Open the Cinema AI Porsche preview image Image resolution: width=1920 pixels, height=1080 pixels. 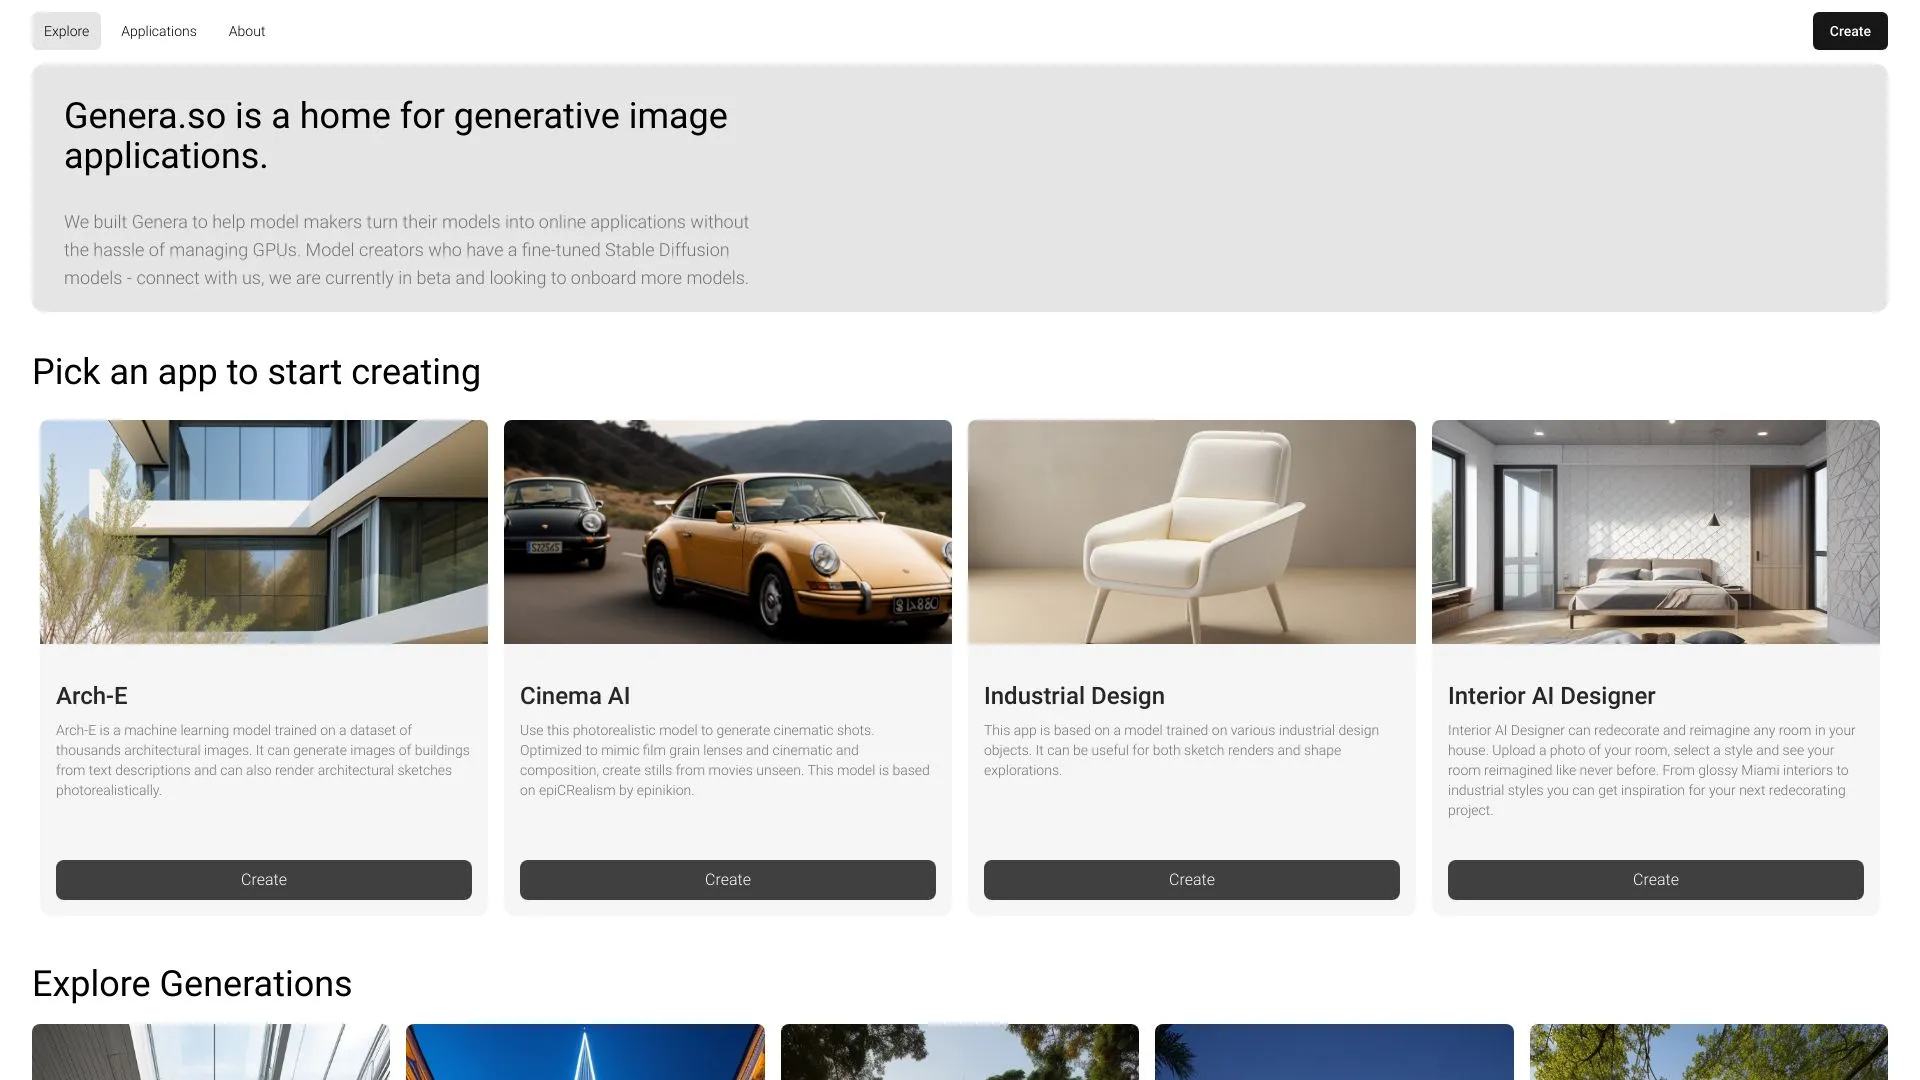(727, 531)
